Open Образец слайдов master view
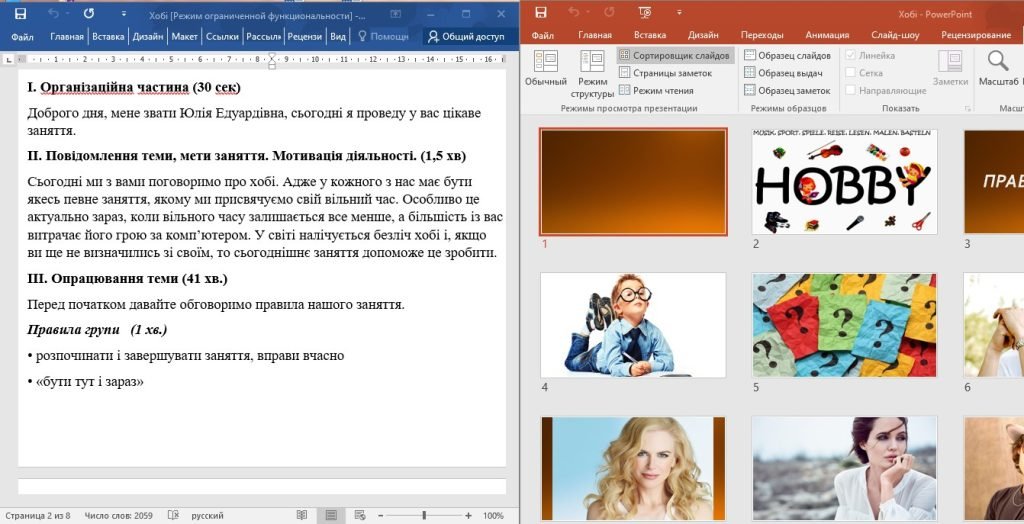The width and height of the screenshot is (1024, 524). click(788, 56)
